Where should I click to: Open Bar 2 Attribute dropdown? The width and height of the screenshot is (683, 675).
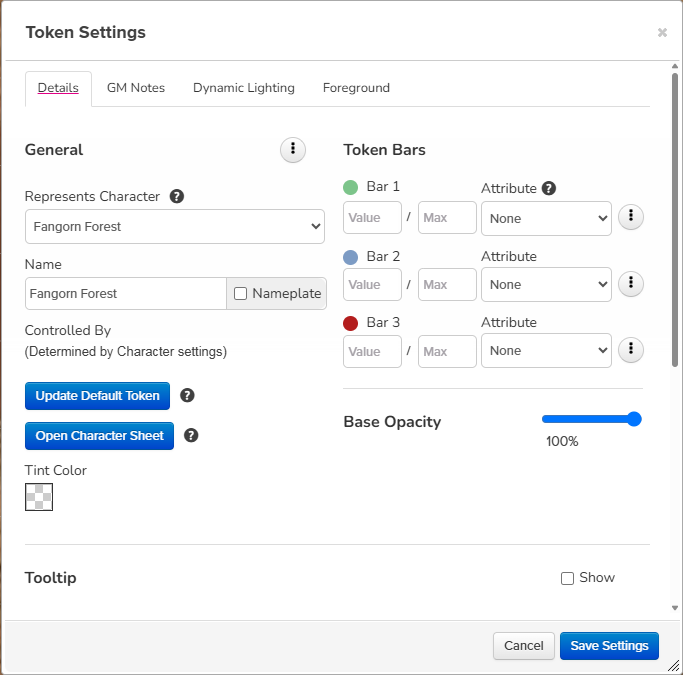pyautogui.click(x=546, y=284)
